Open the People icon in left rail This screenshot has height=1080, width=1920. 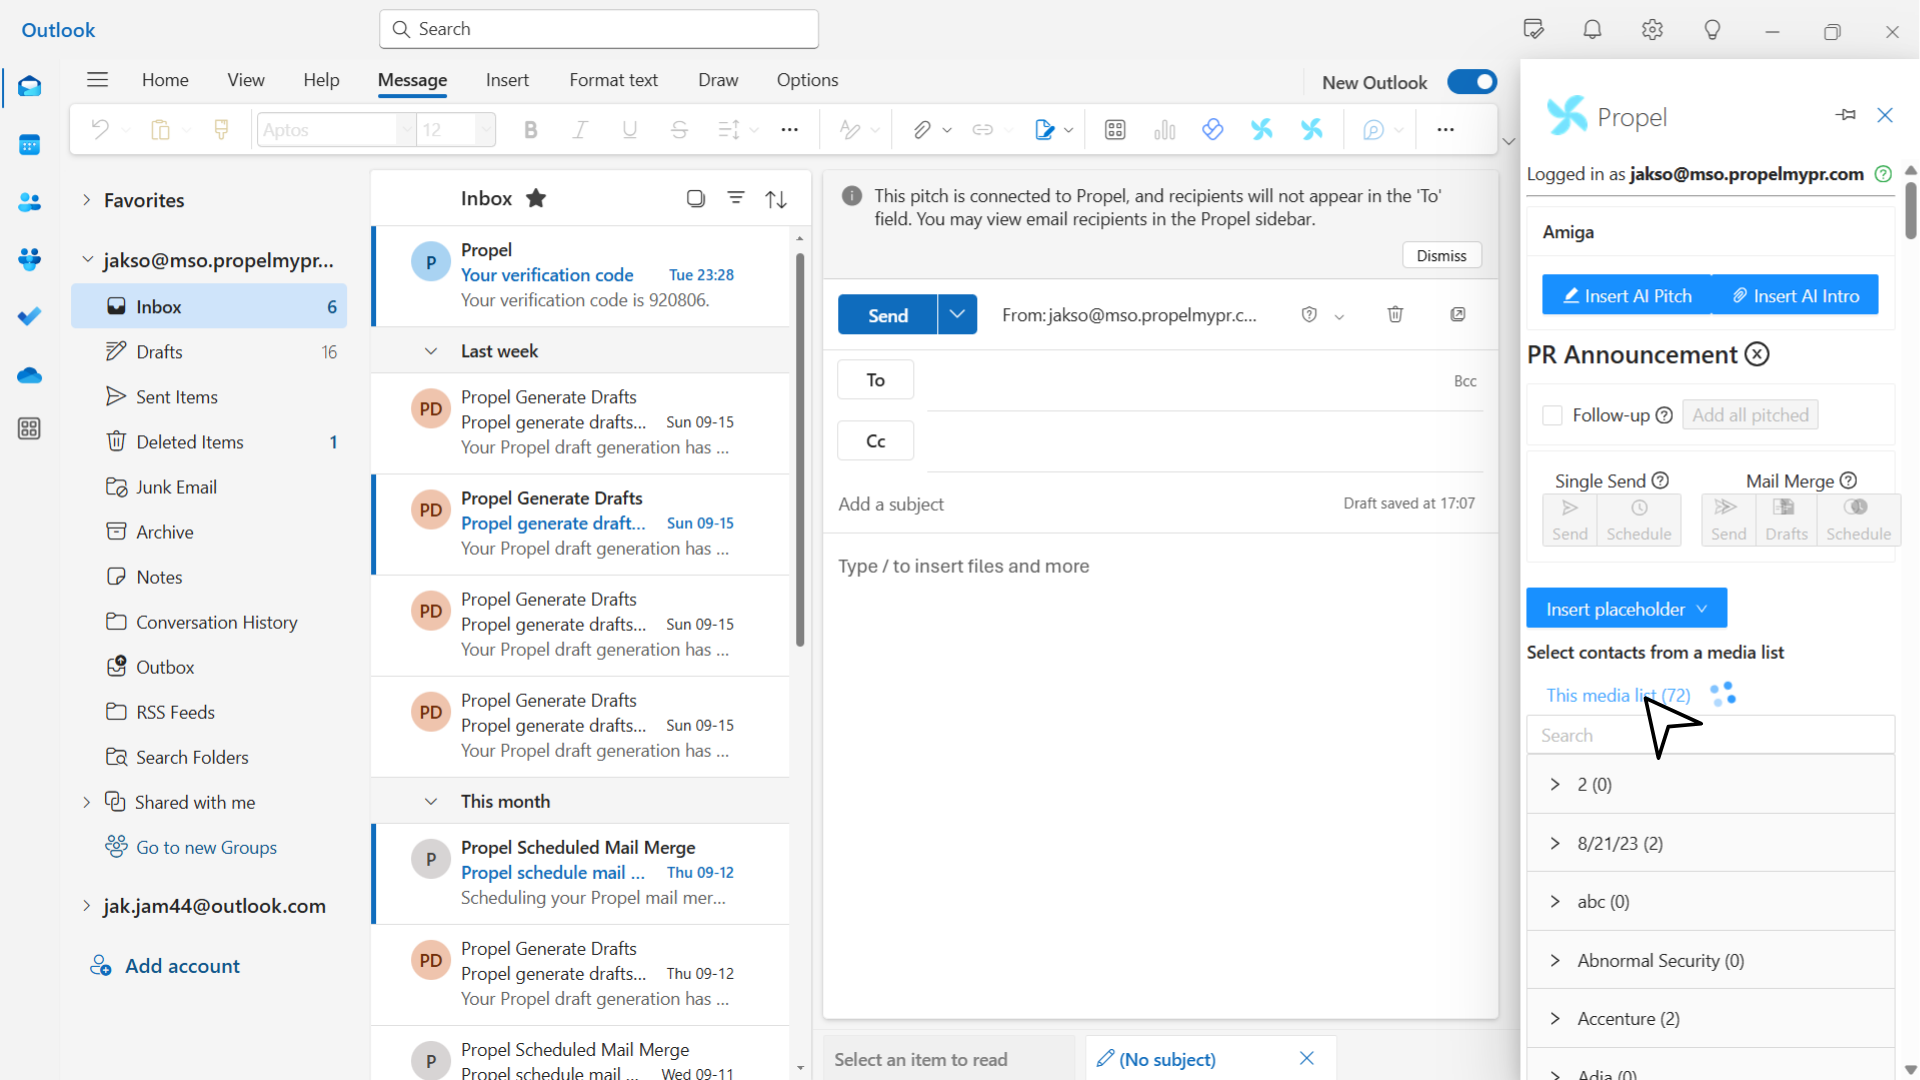pos(29,202)
